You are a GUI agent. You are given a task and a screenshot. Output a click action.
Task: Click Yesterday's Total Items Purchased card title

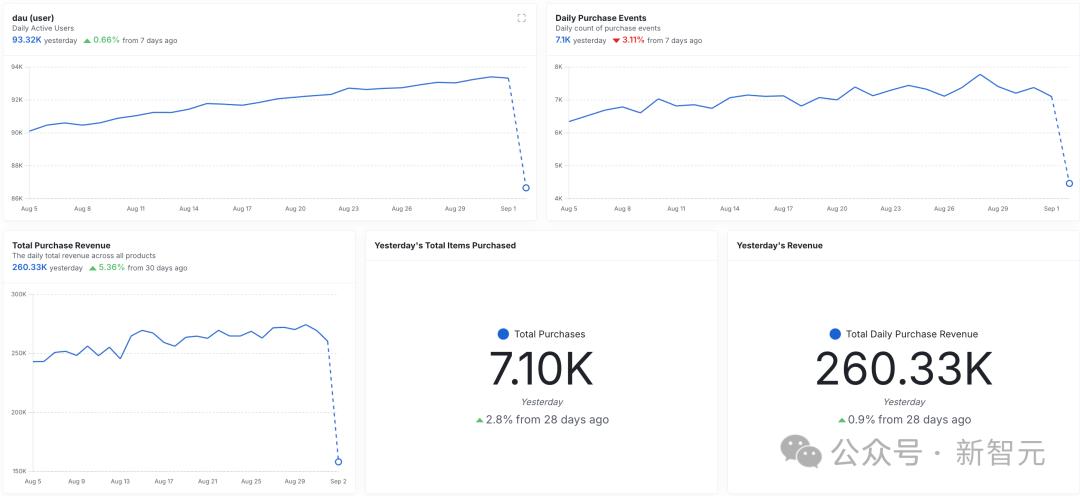[x=445, y=245]
